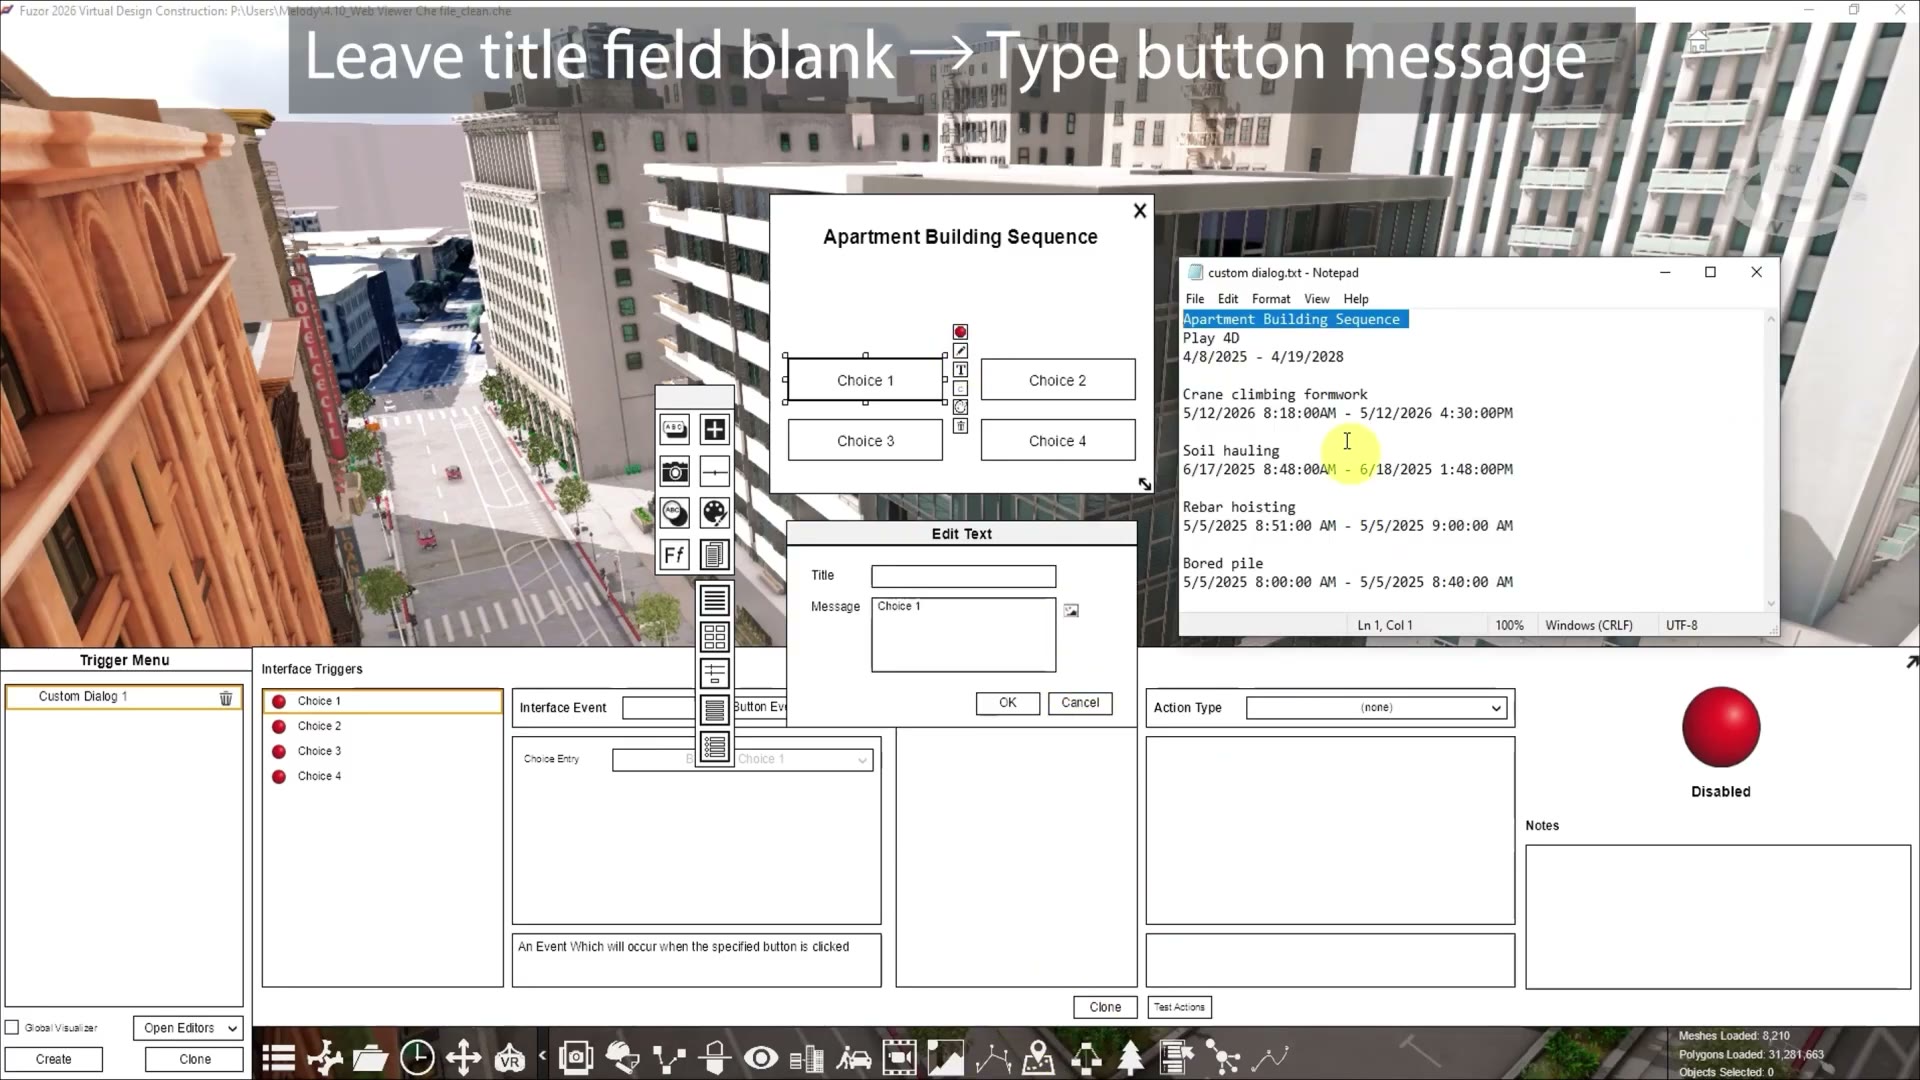Click the landscape image icon in toolbar
This screenshot has height=1080, width=1920.
[x=946, y=1057]
